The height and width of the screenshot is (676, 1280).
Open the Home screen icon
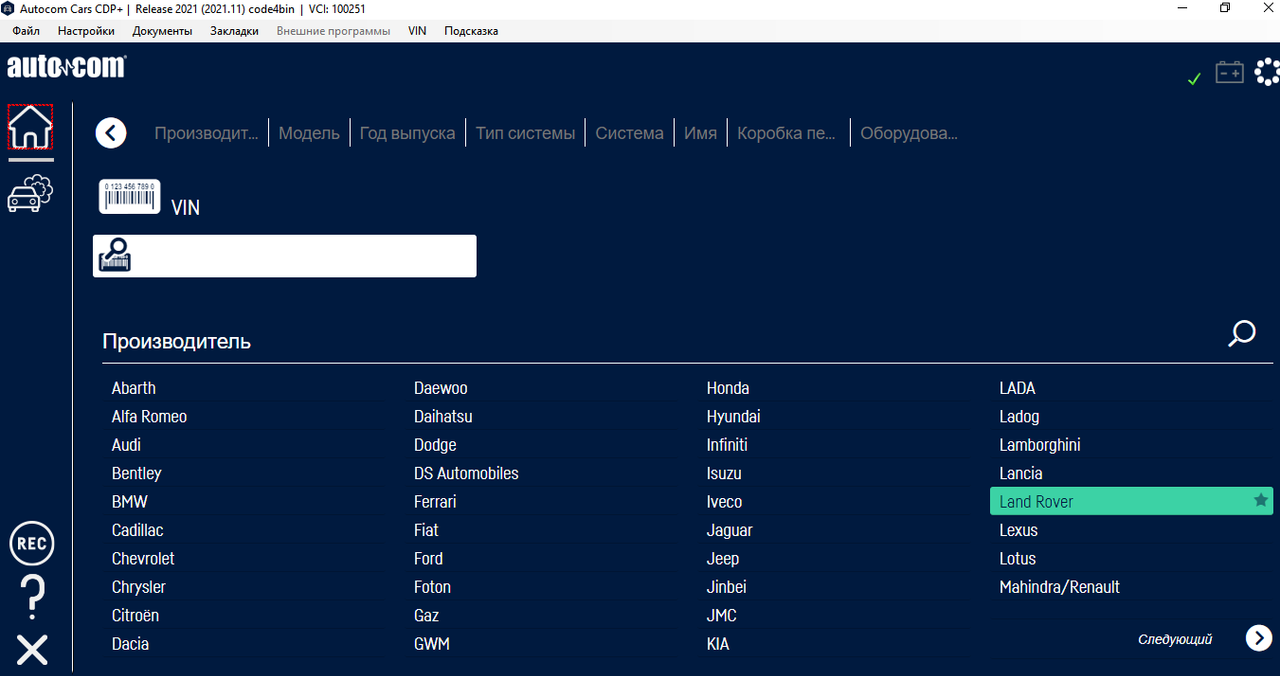(30, 127)
